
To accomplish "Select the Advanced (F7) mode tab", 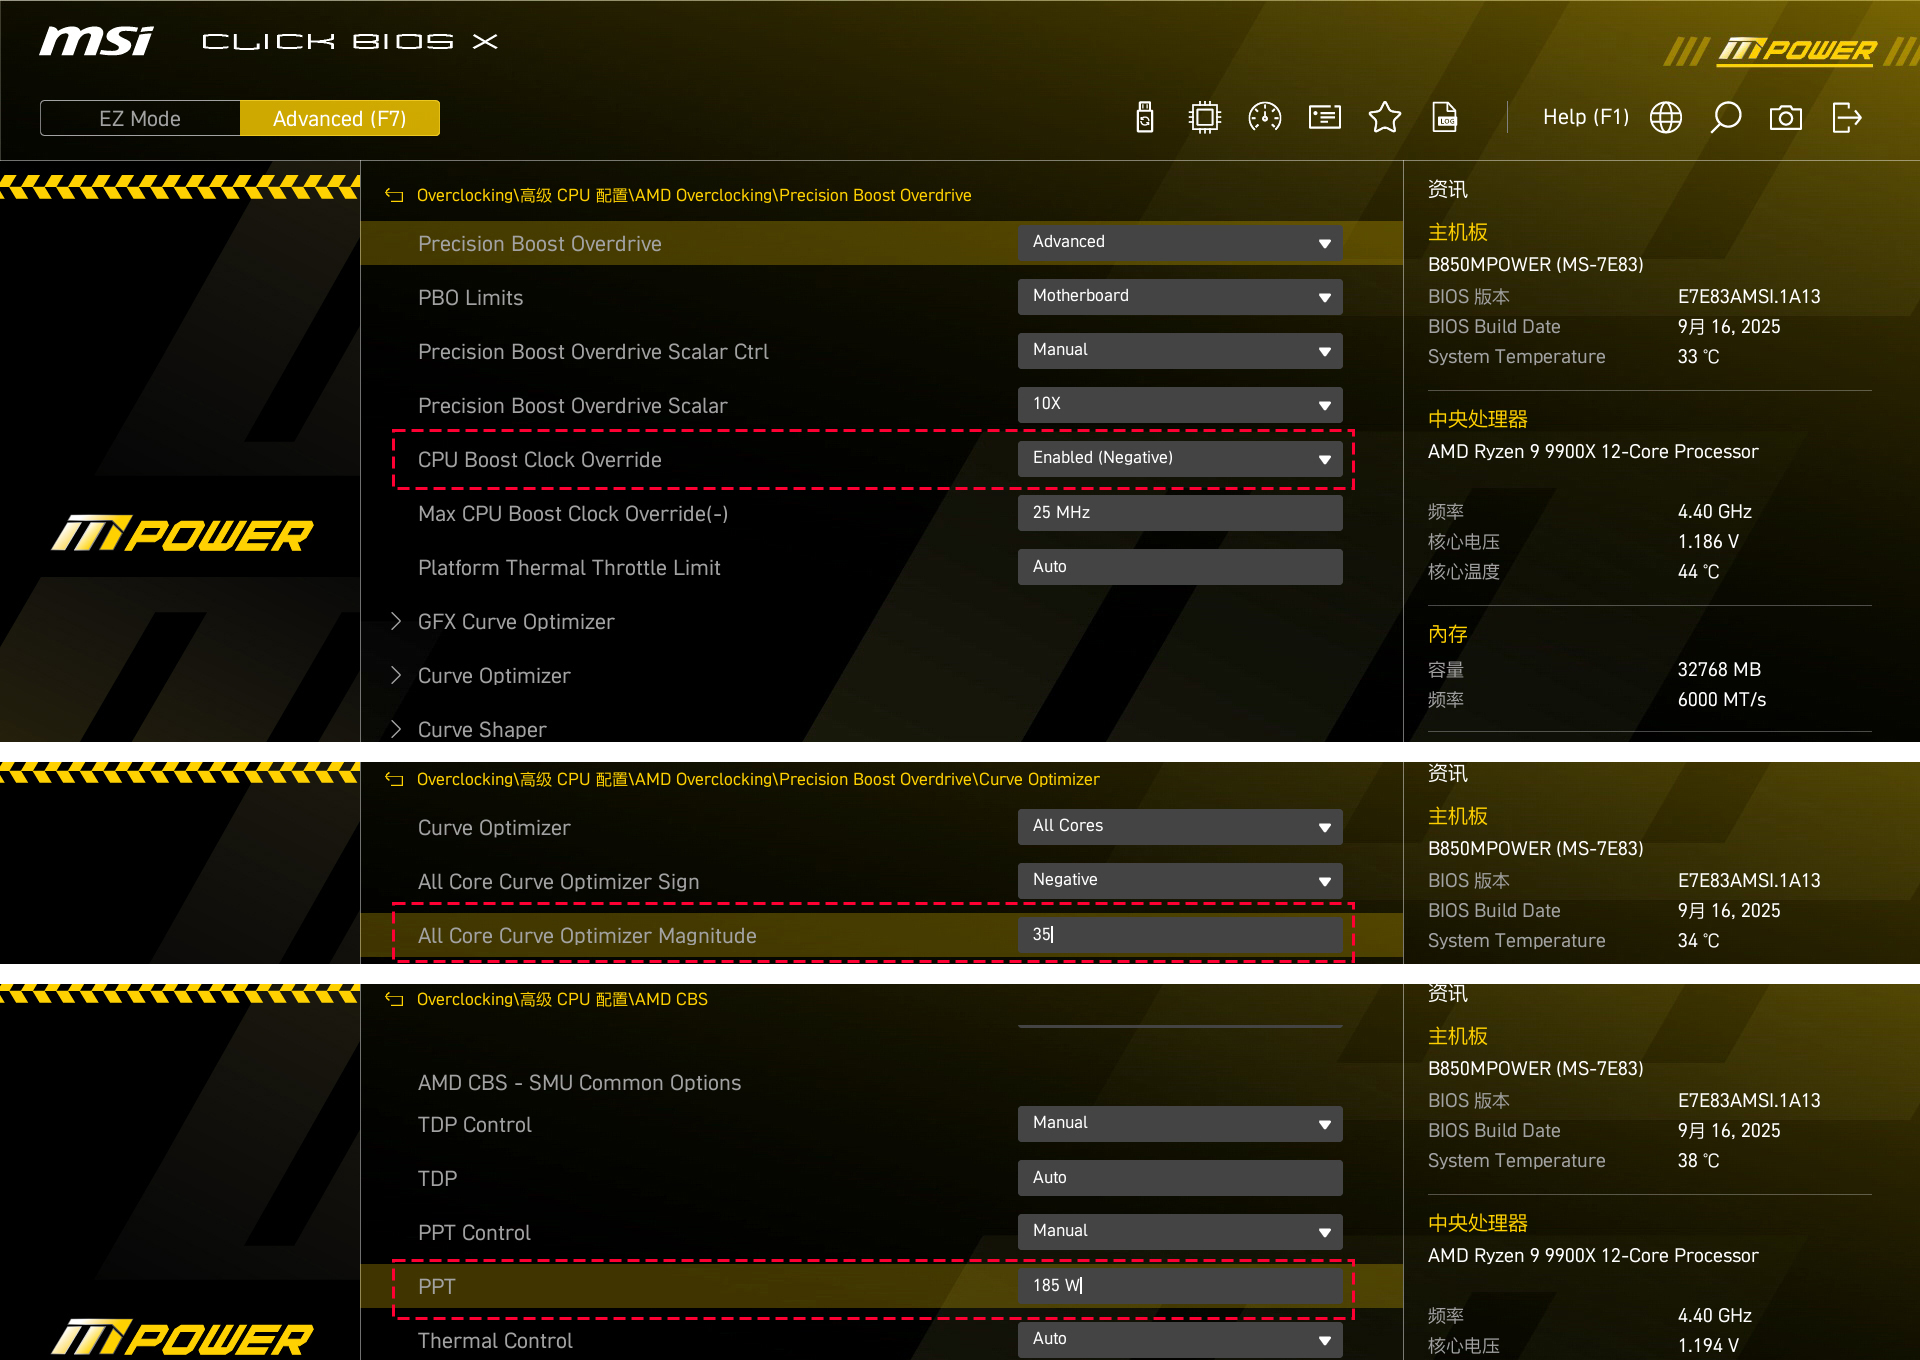I will [340, 118].
